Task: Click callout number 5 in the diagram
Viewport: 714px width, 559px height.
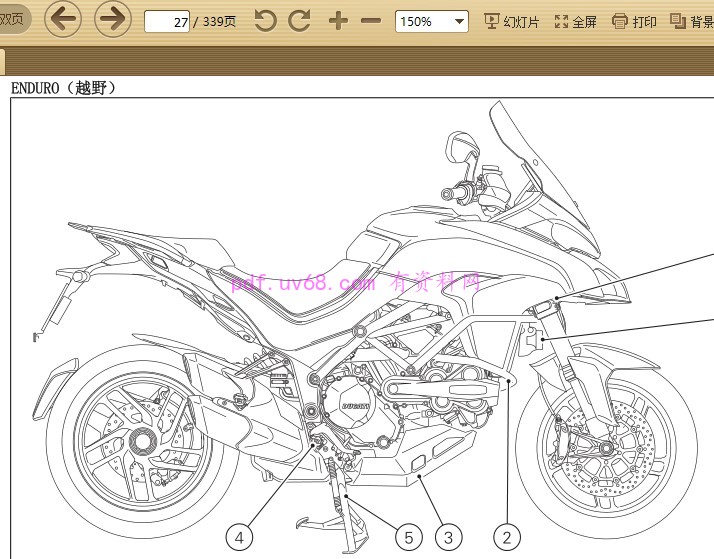Action: [x=407, y=538]
